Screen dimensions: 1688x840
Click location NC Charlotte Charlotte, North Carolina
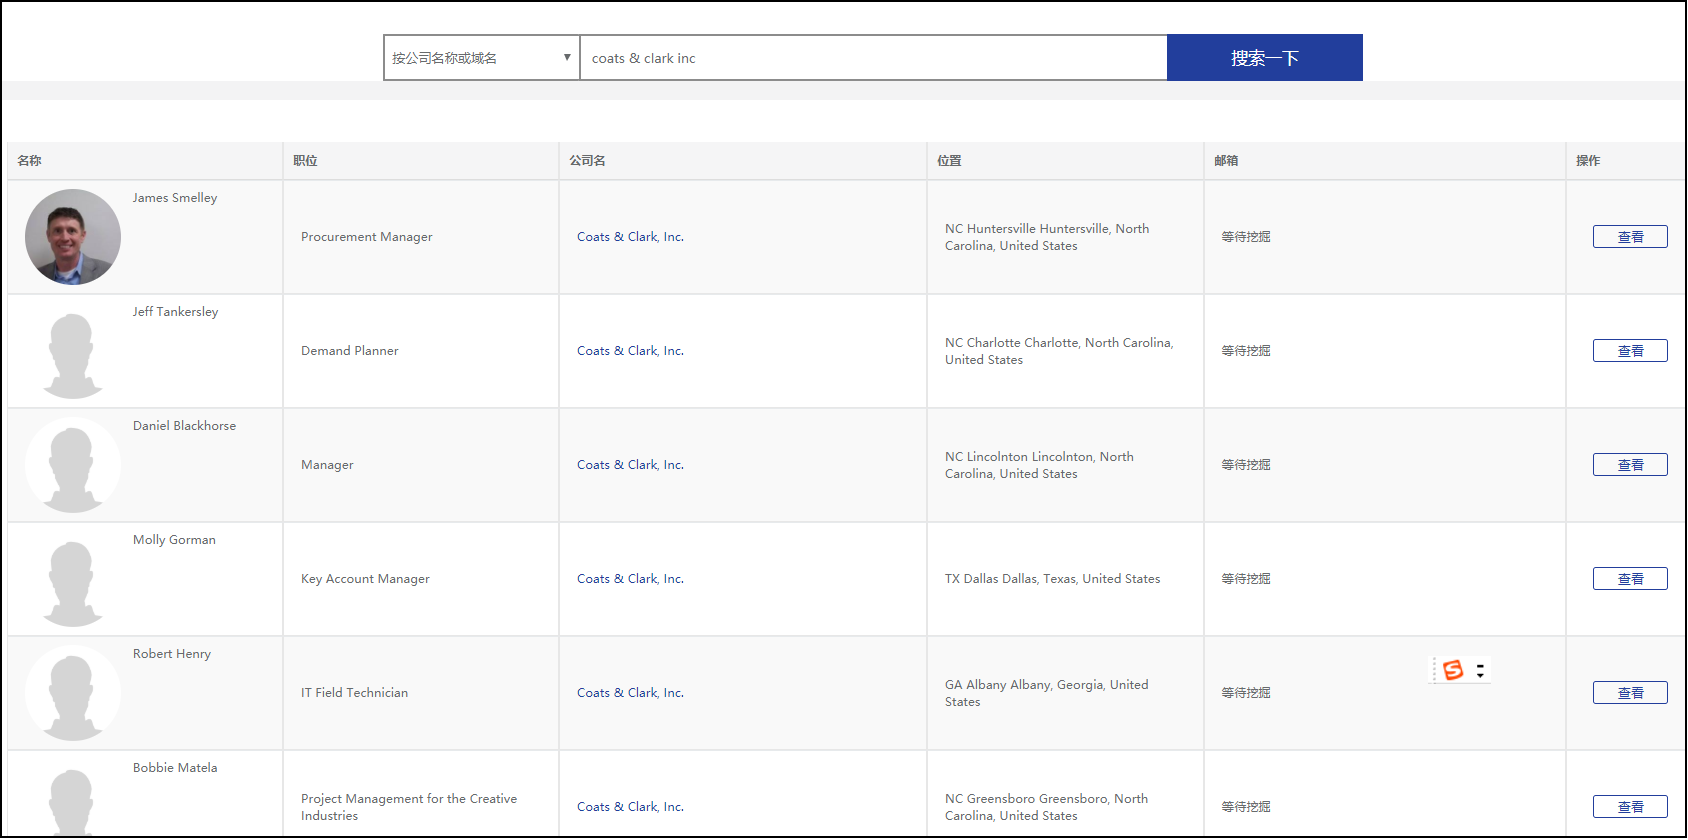[1059, 351]
